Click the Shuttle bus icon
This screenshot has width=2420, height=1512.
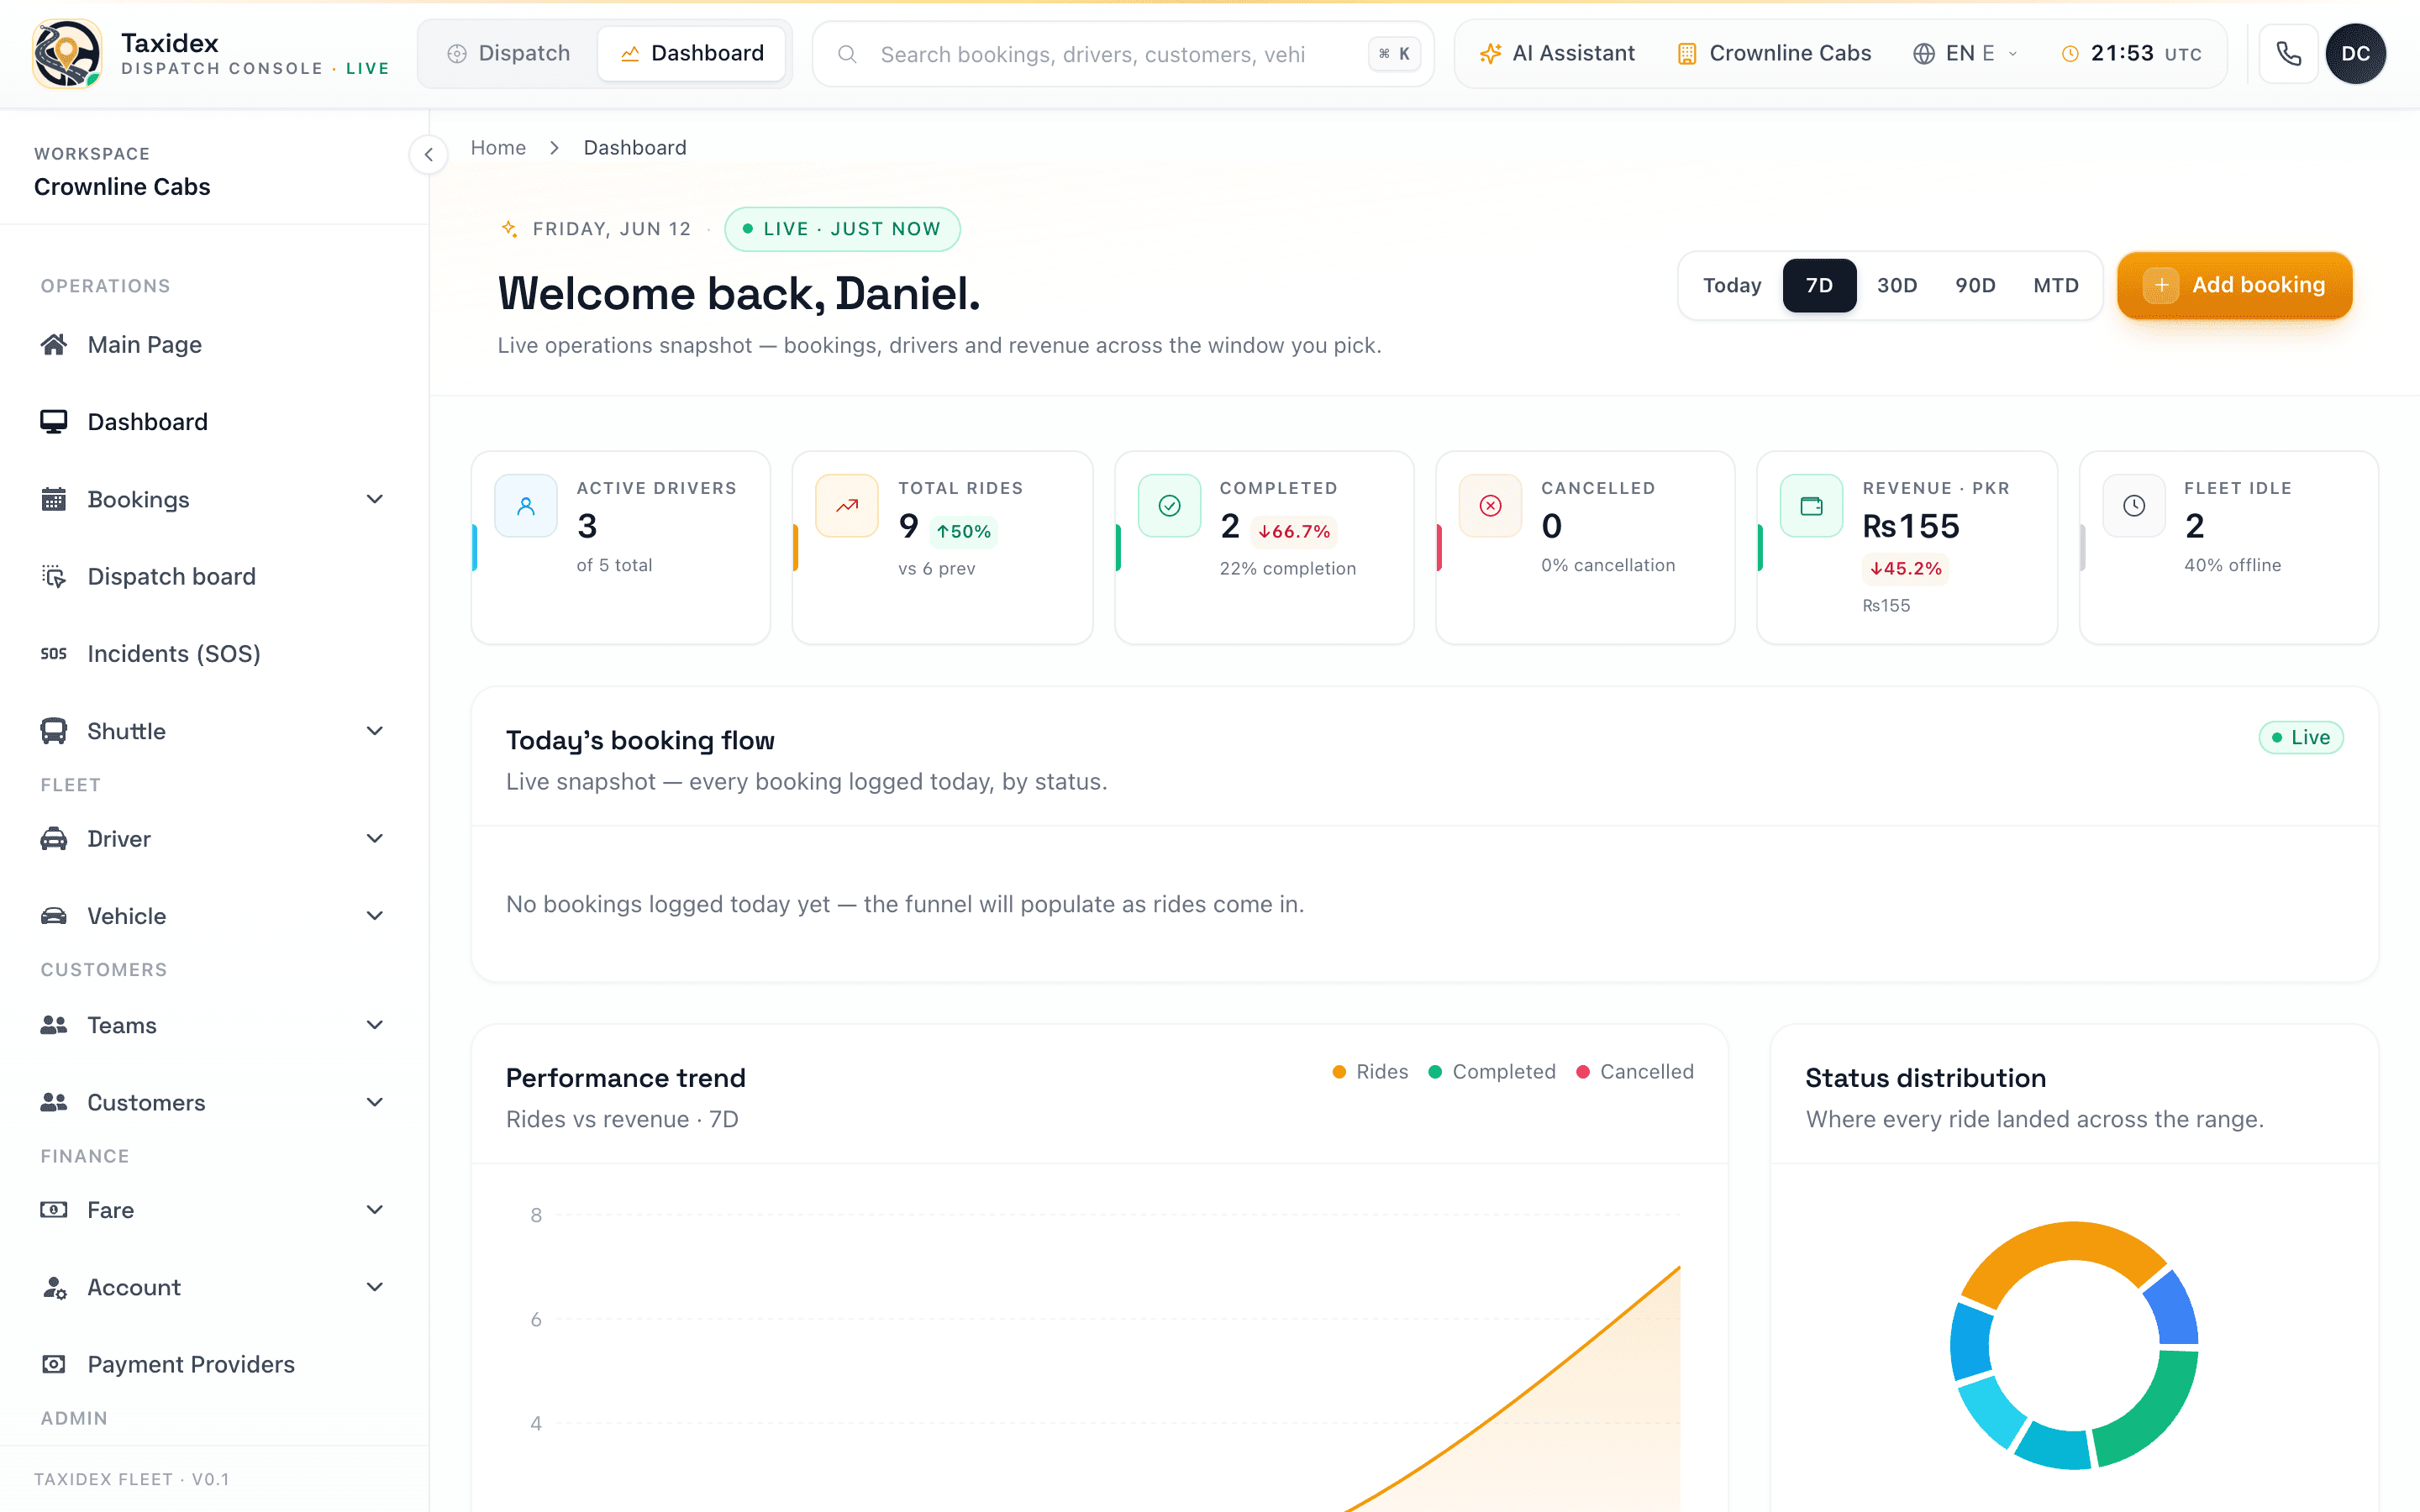pyautogui.click(x=54, y=731)
